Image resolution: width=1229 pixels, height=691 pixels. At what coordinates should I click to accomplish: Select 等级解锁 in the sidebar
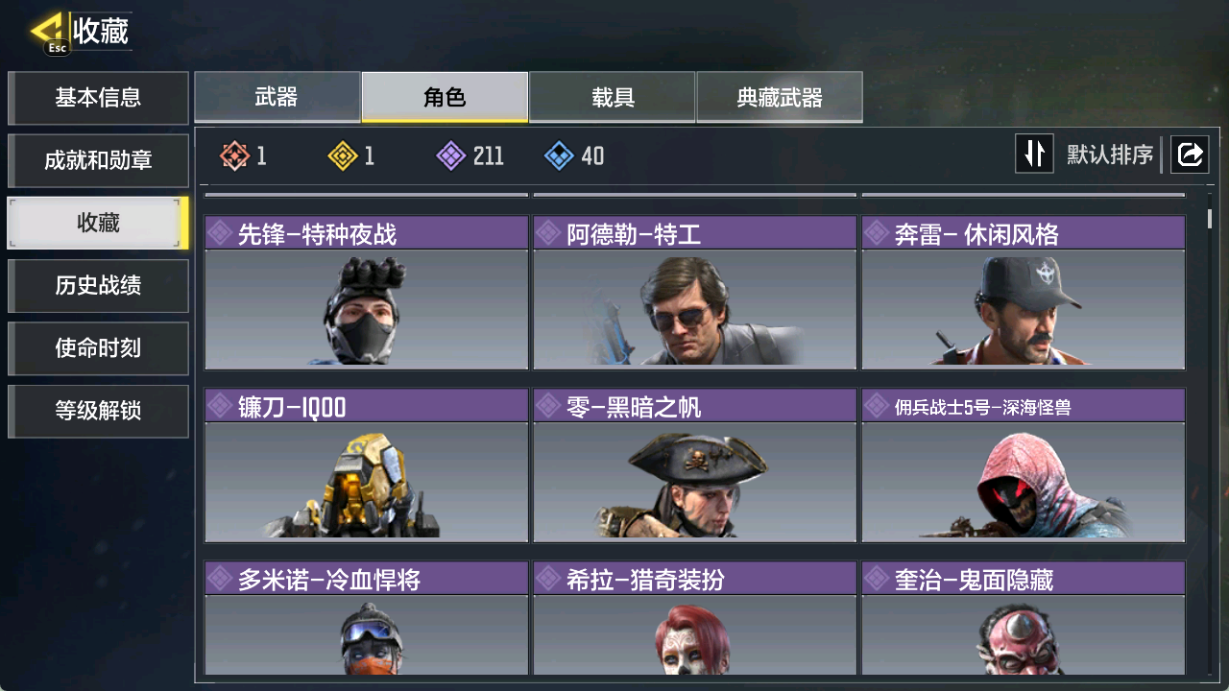pos(98,411)
